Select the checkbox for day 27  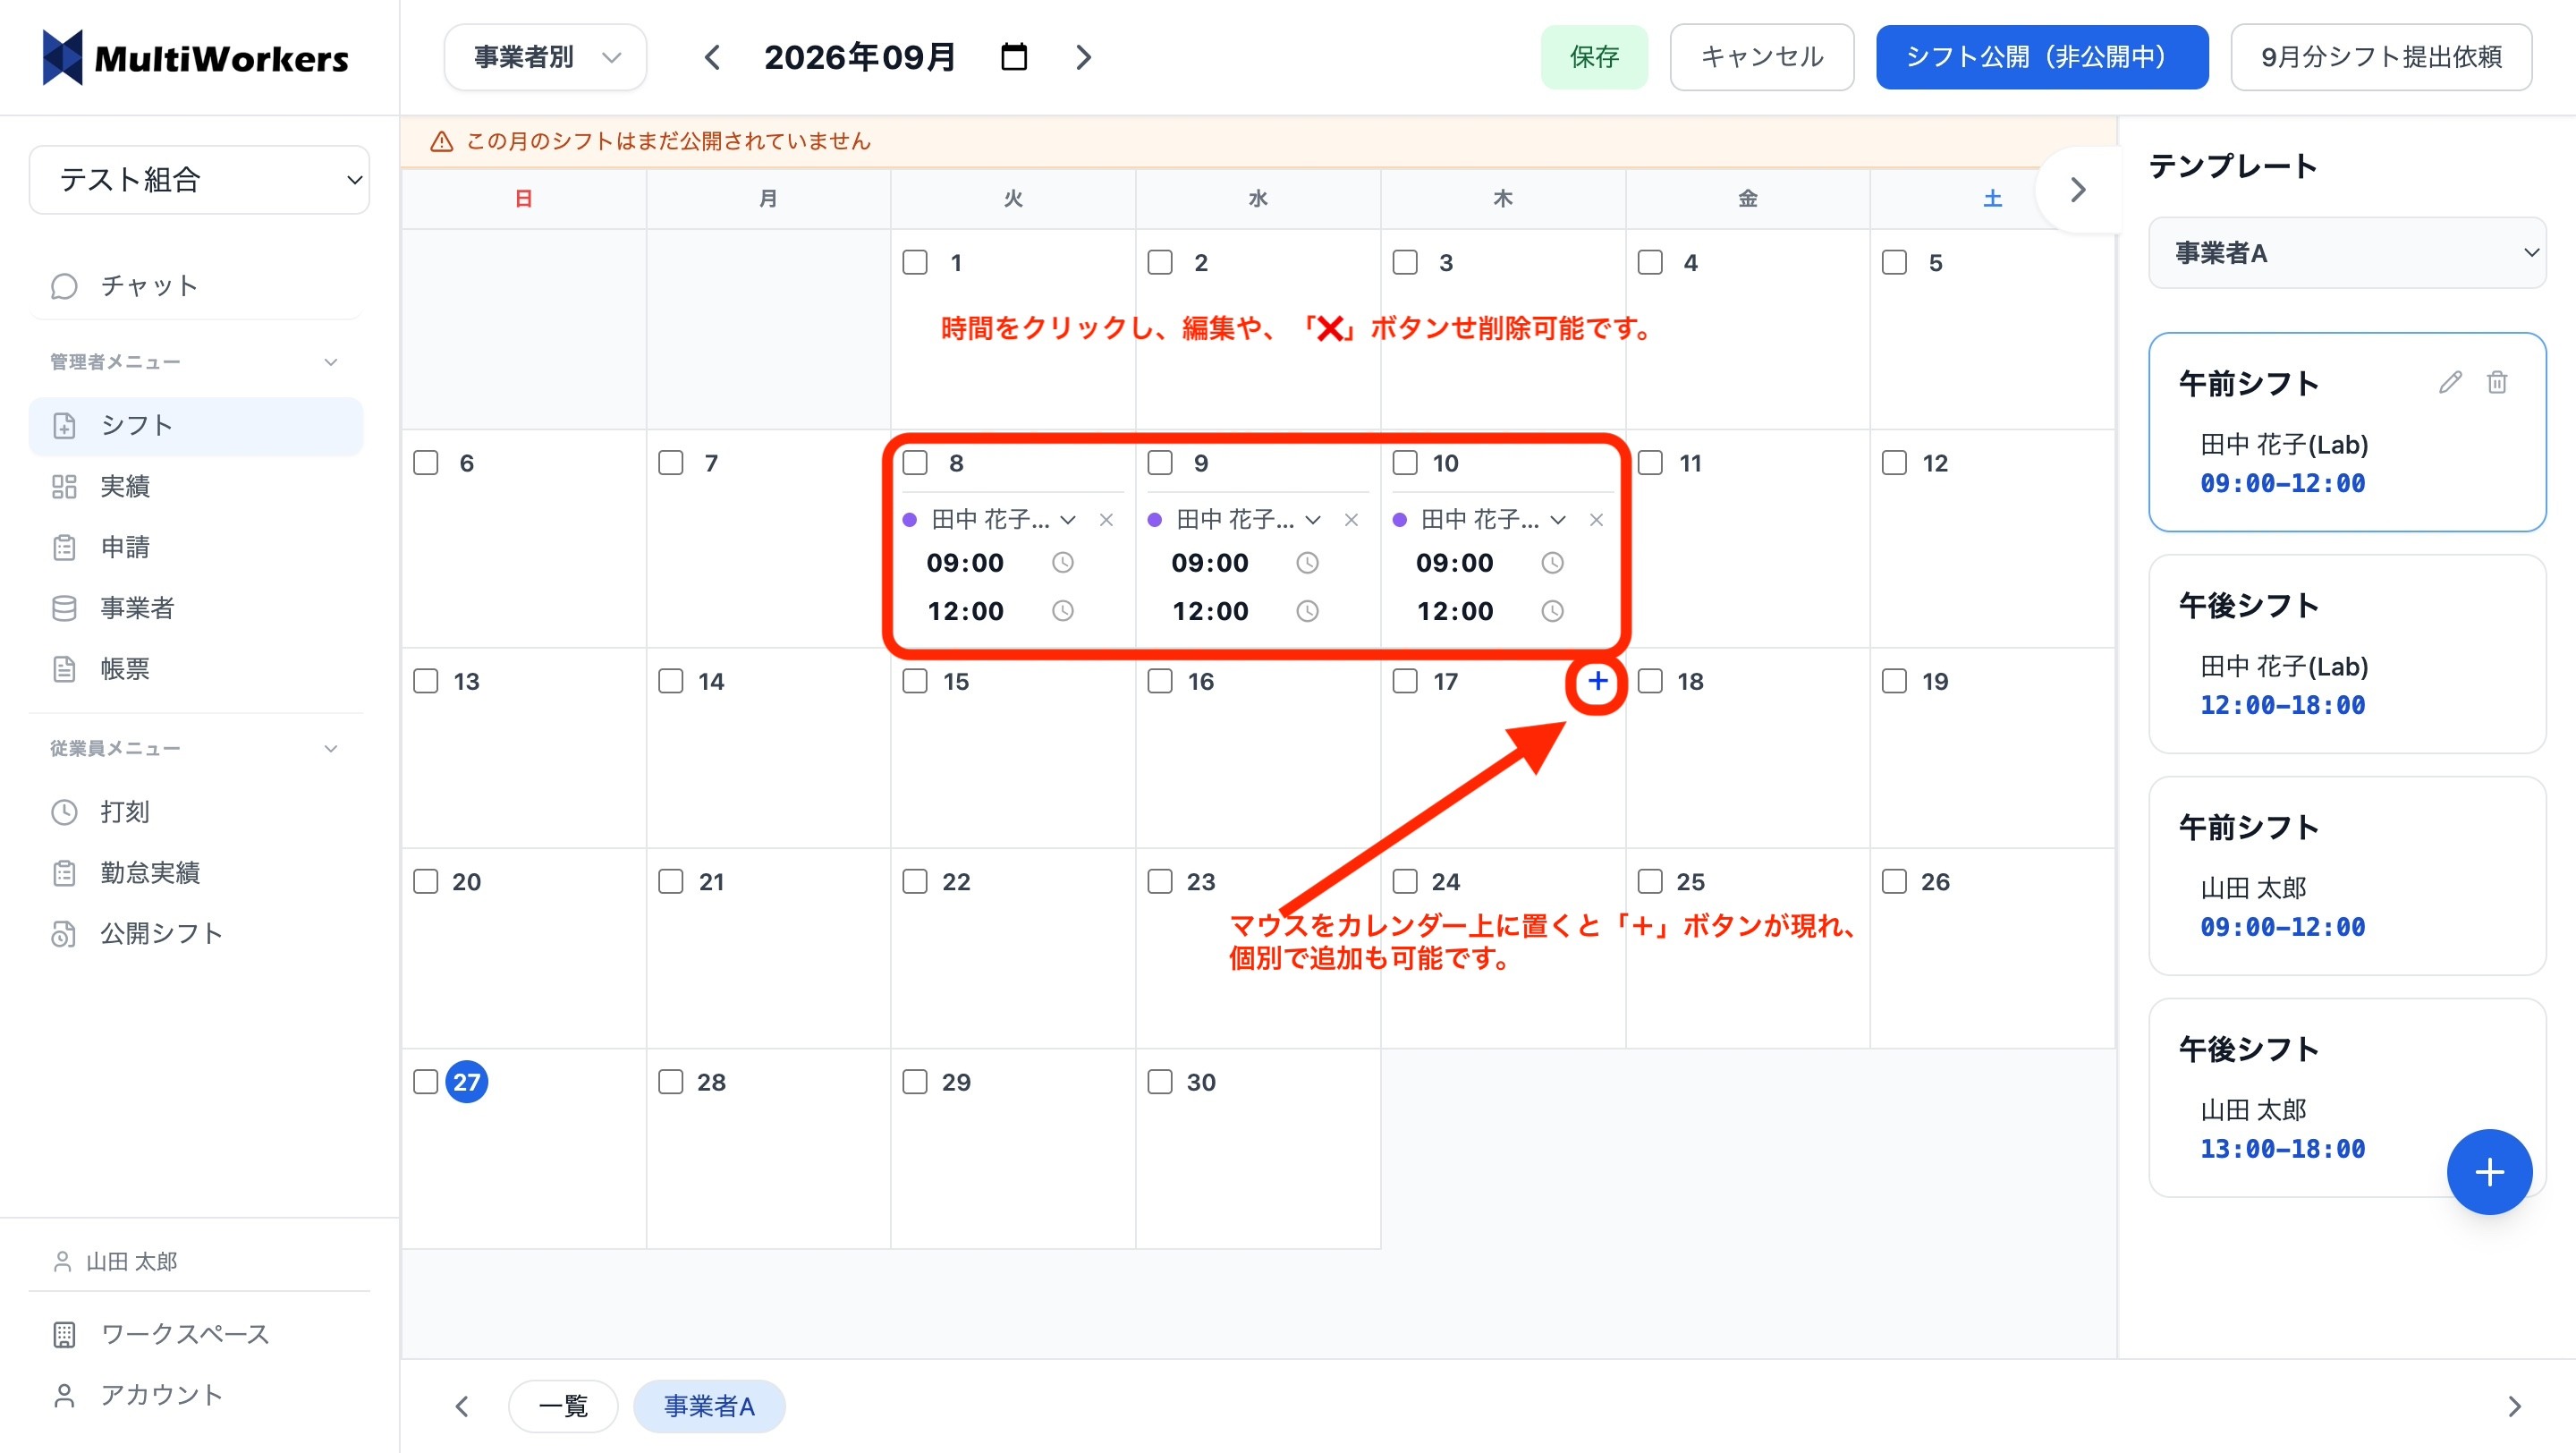point(426,1082)
